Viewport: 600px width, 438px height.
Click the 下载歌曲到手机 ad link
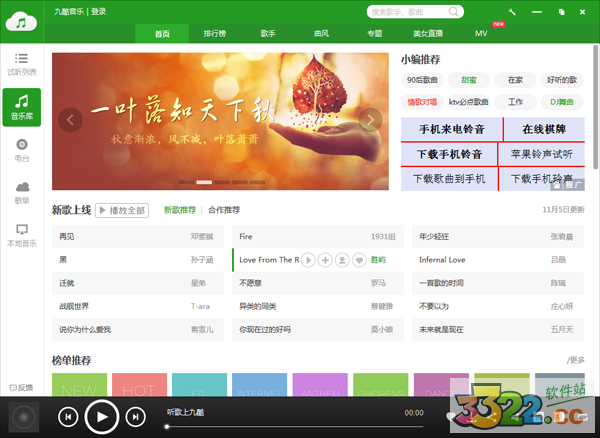point(449,179)
